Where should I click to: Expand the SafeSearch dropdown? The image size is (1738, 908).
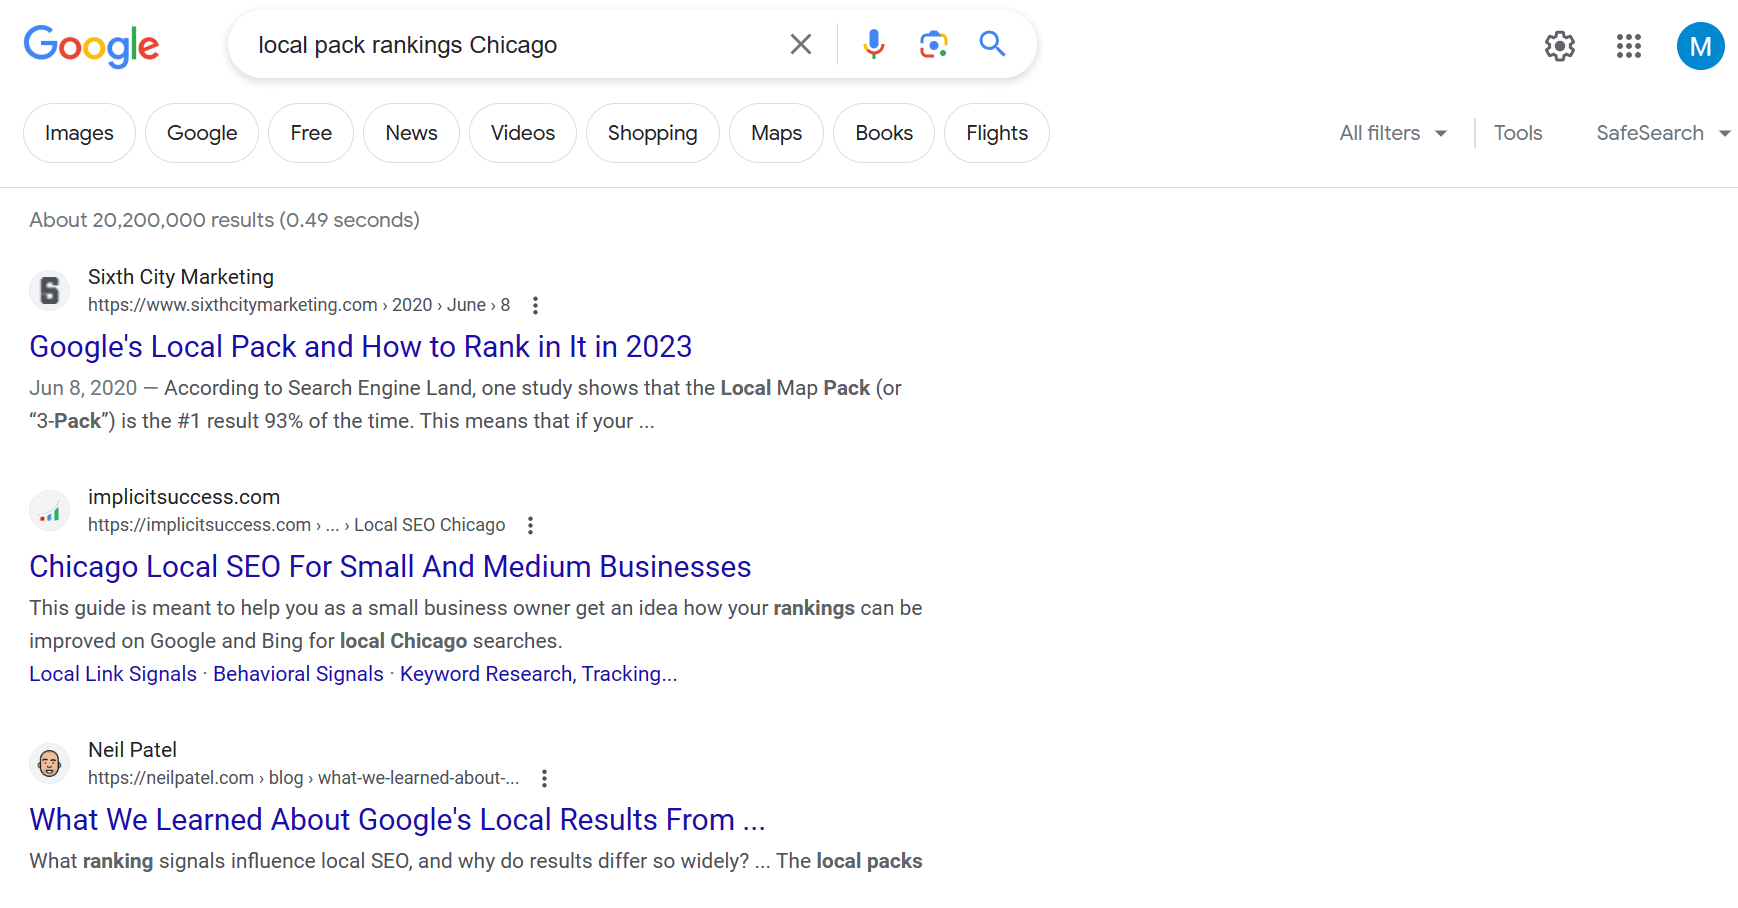point(1662,133)
